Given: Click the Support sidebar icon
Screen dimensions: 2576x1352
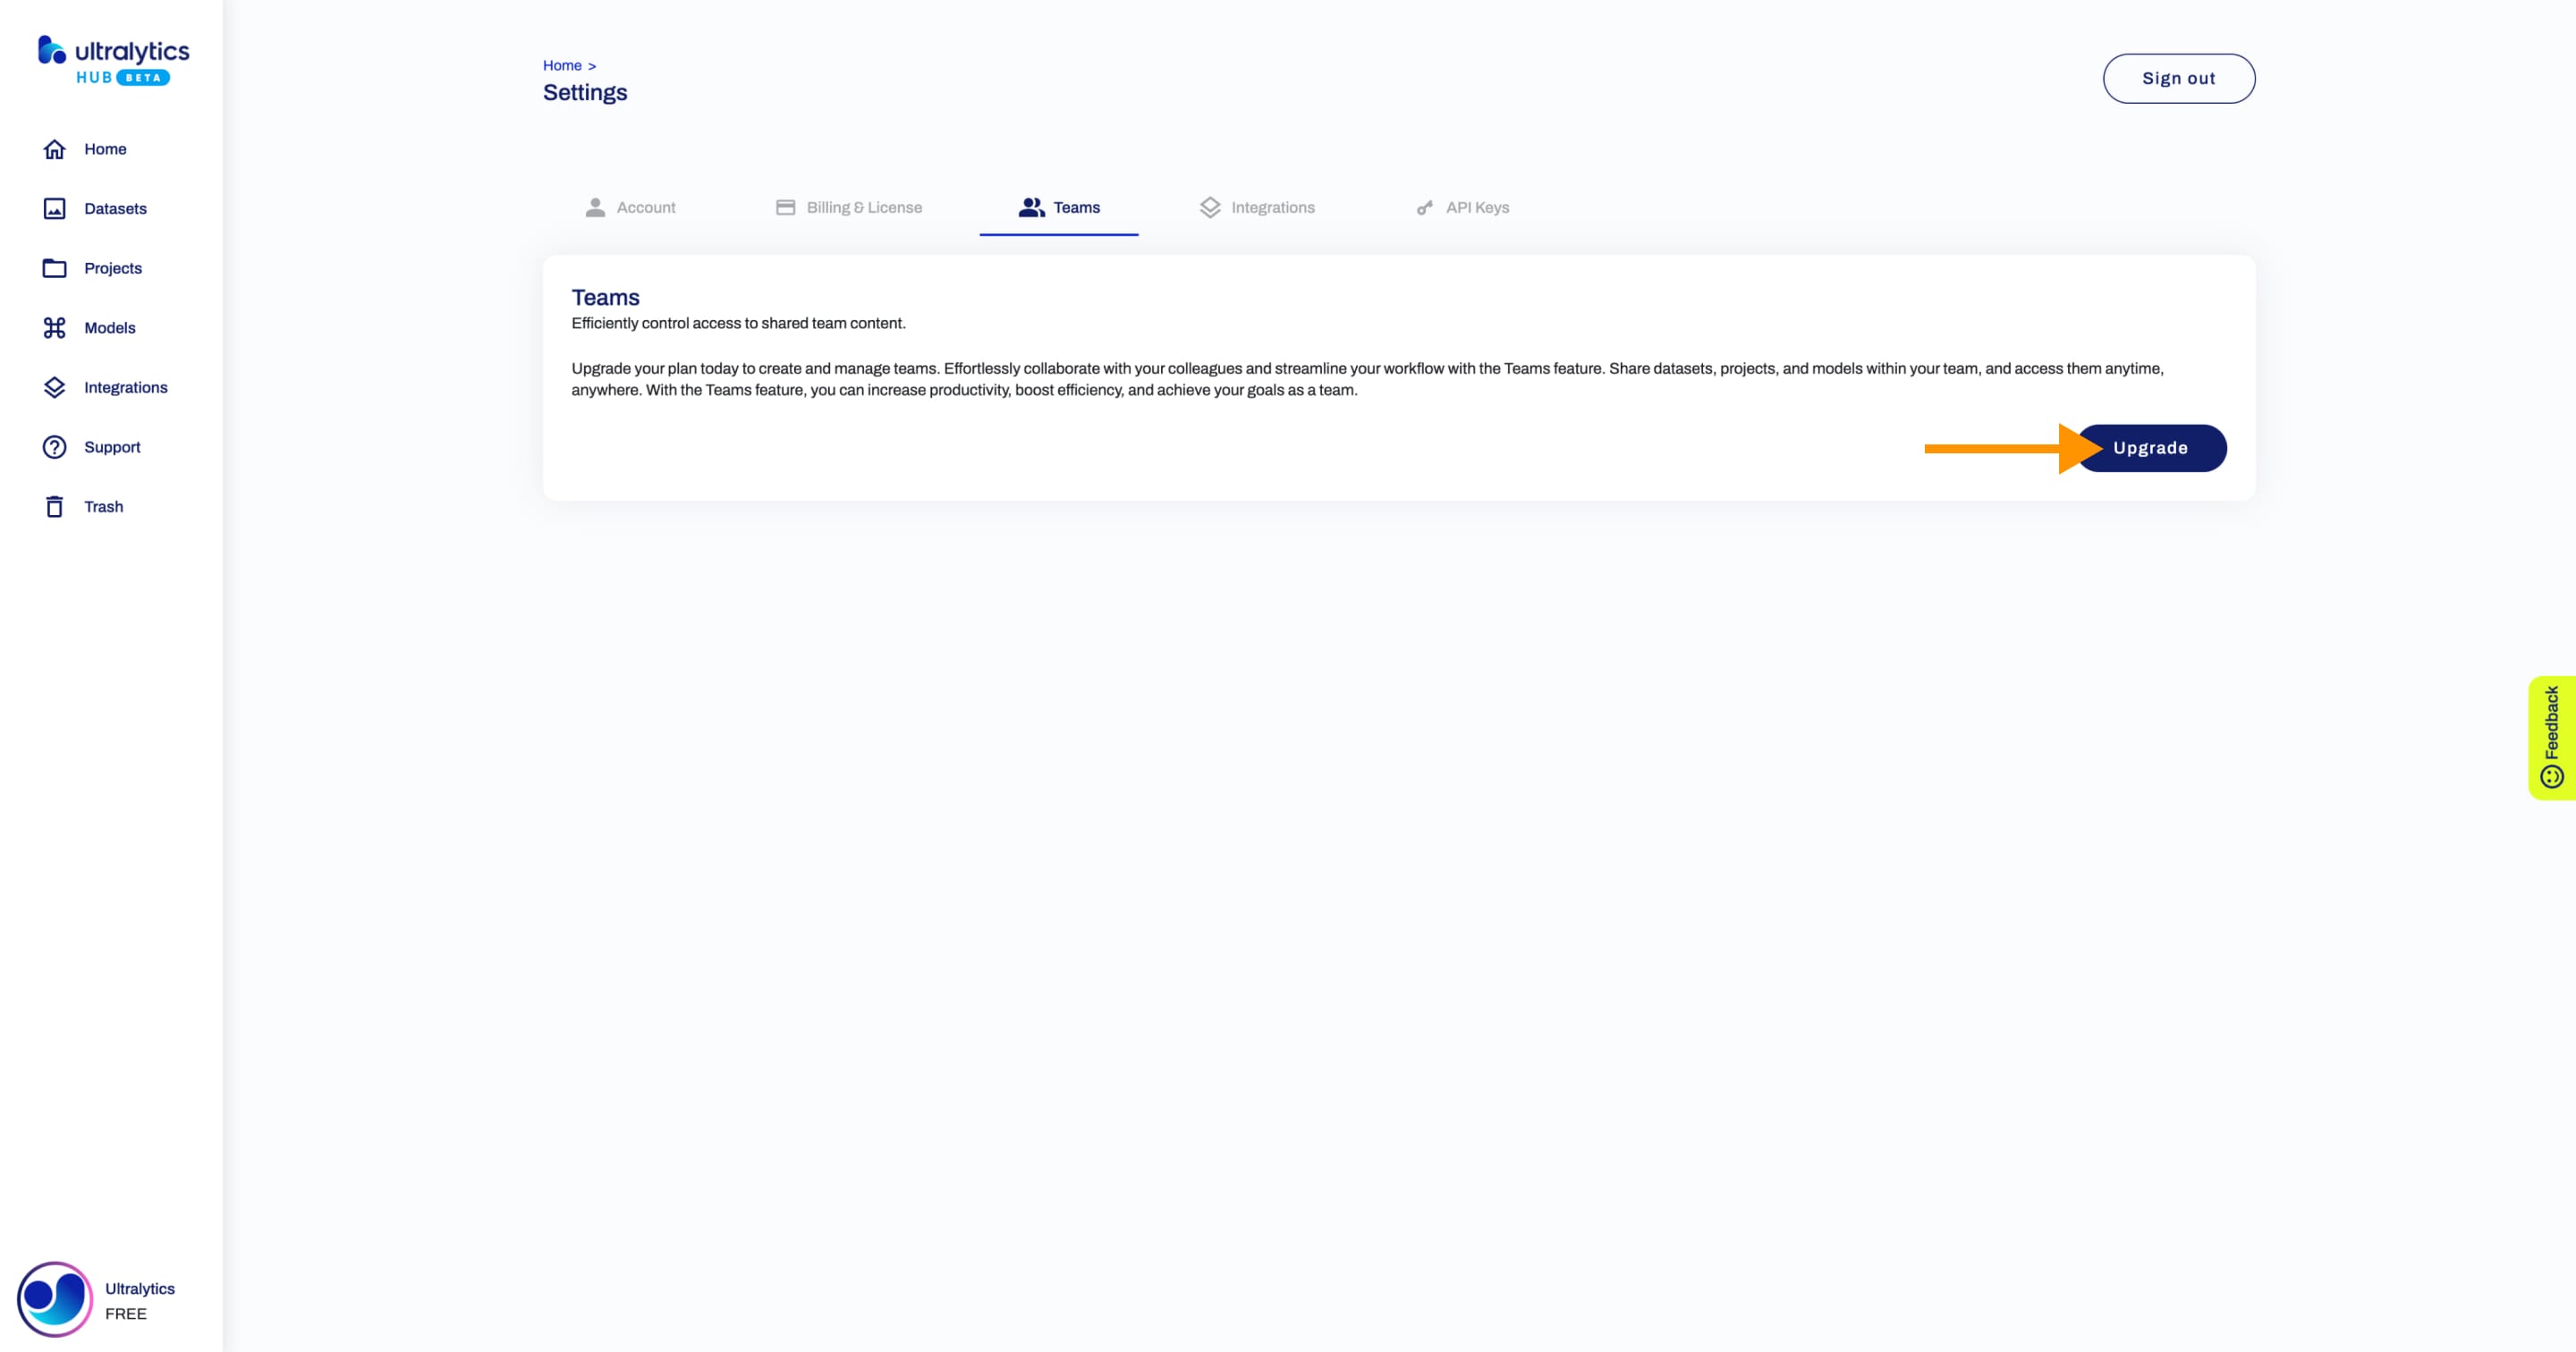Looking at the screenshot, I should point(55,448).
